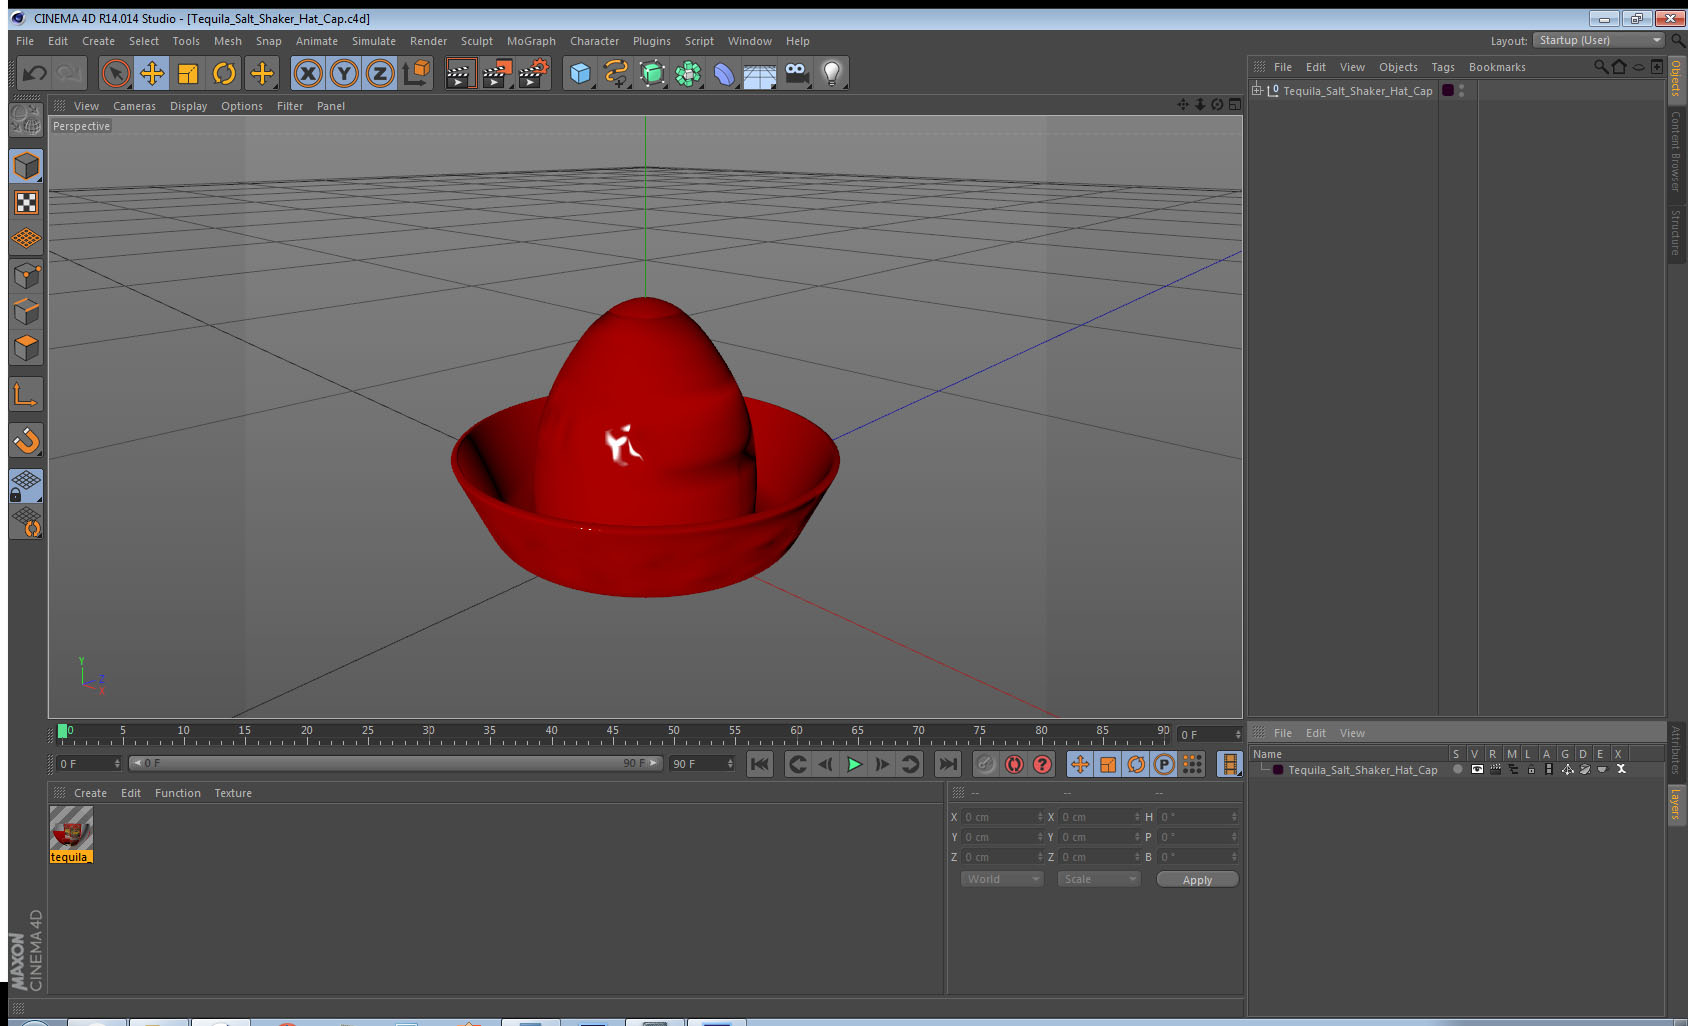This screenshot has height=1026, width=1688.
Task: Click the end frame 90 F field
Action: (702, 764)
